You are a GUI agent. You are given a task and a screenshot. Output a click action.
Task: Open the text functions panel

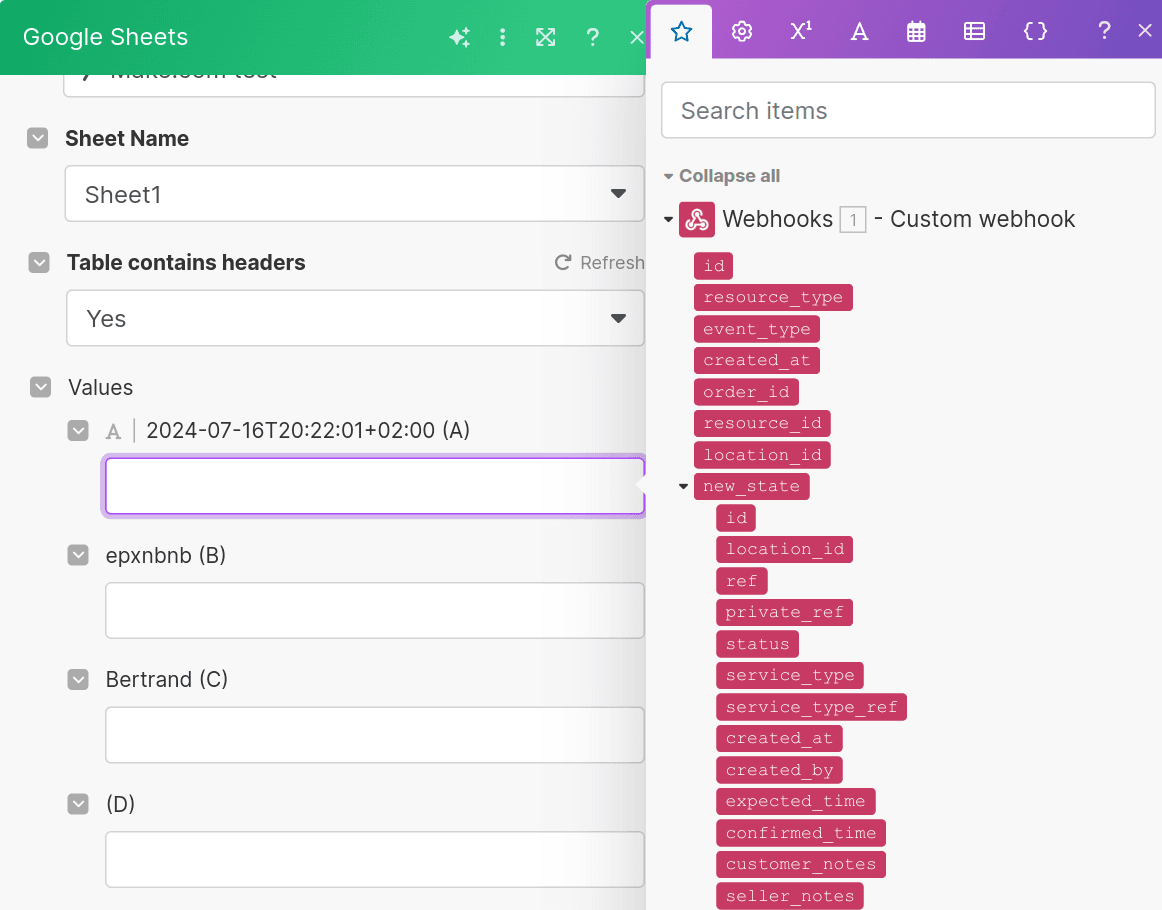click(x=858, y=31)
